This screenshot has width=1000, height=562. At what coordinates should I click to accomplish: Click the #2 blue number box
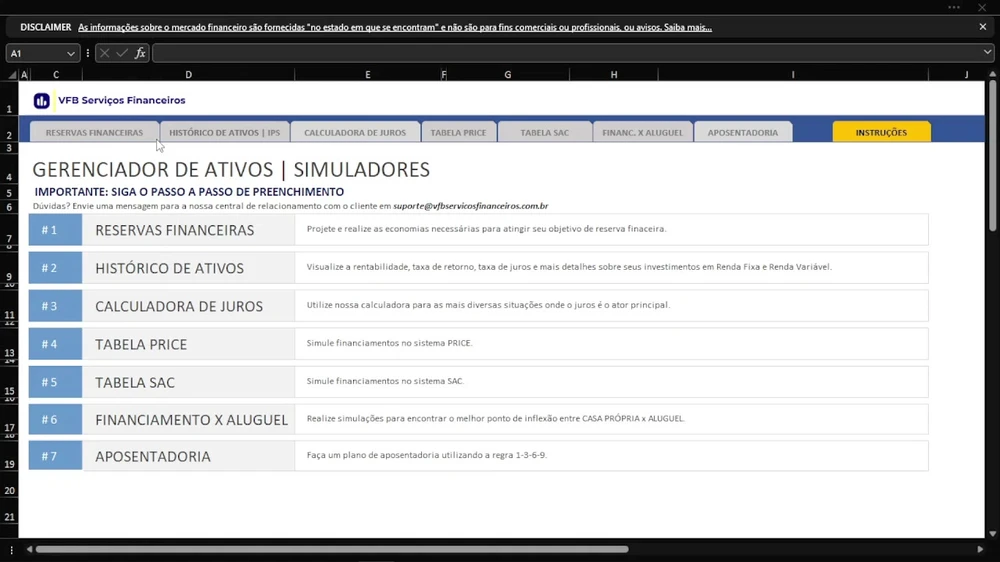(55, 268)
